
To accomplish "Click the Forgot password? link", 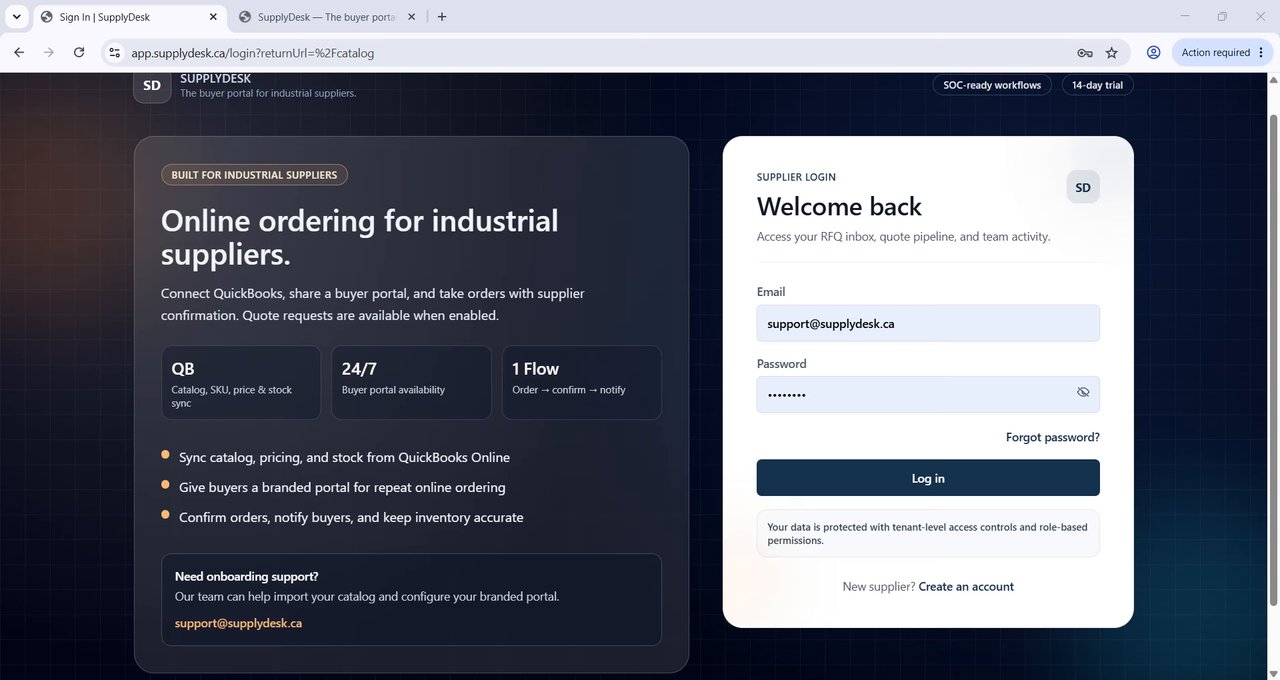I will [1053, 437].
